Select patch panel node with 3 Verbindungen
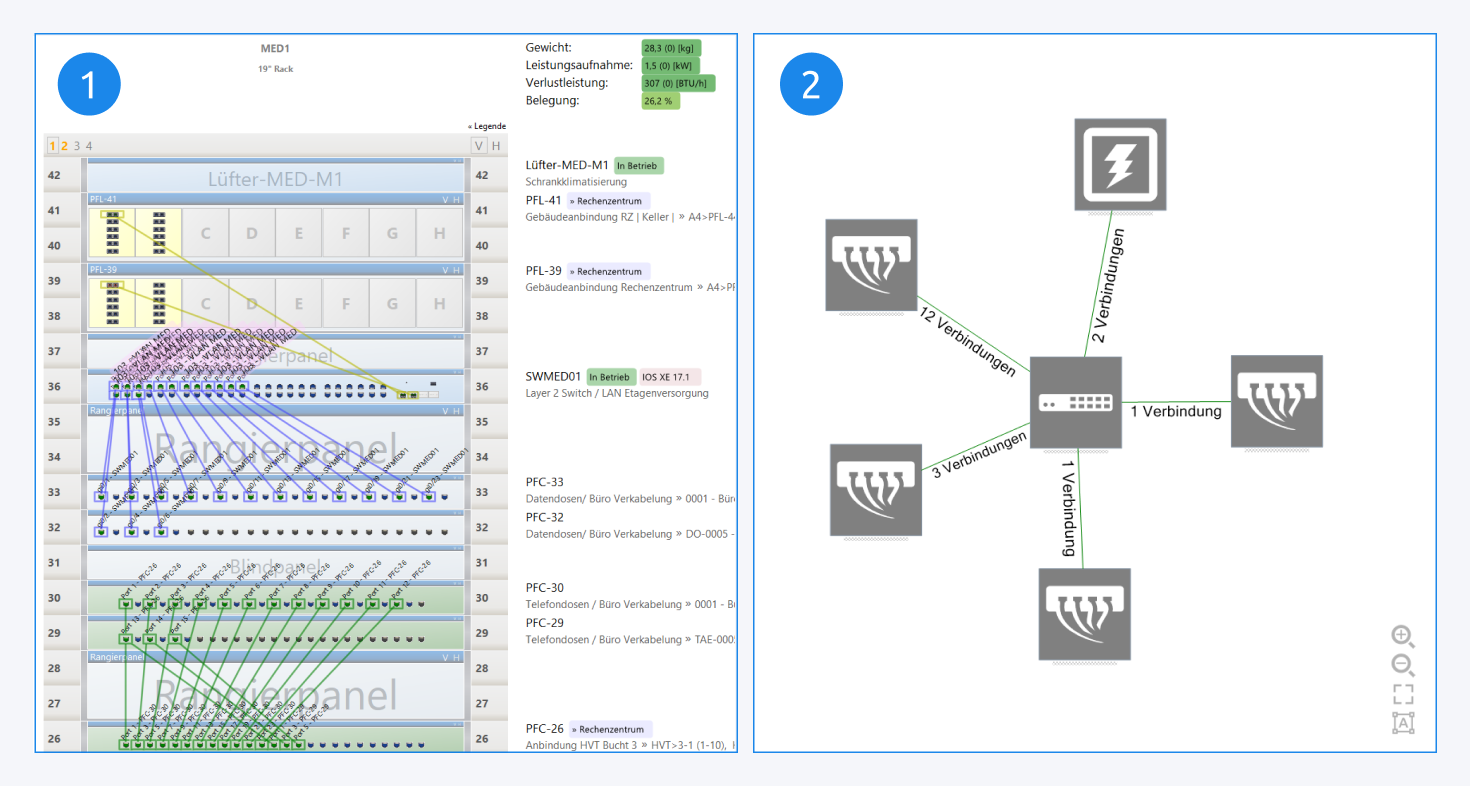This screenshot has width=1470, height=787. (x=876, y=490)
